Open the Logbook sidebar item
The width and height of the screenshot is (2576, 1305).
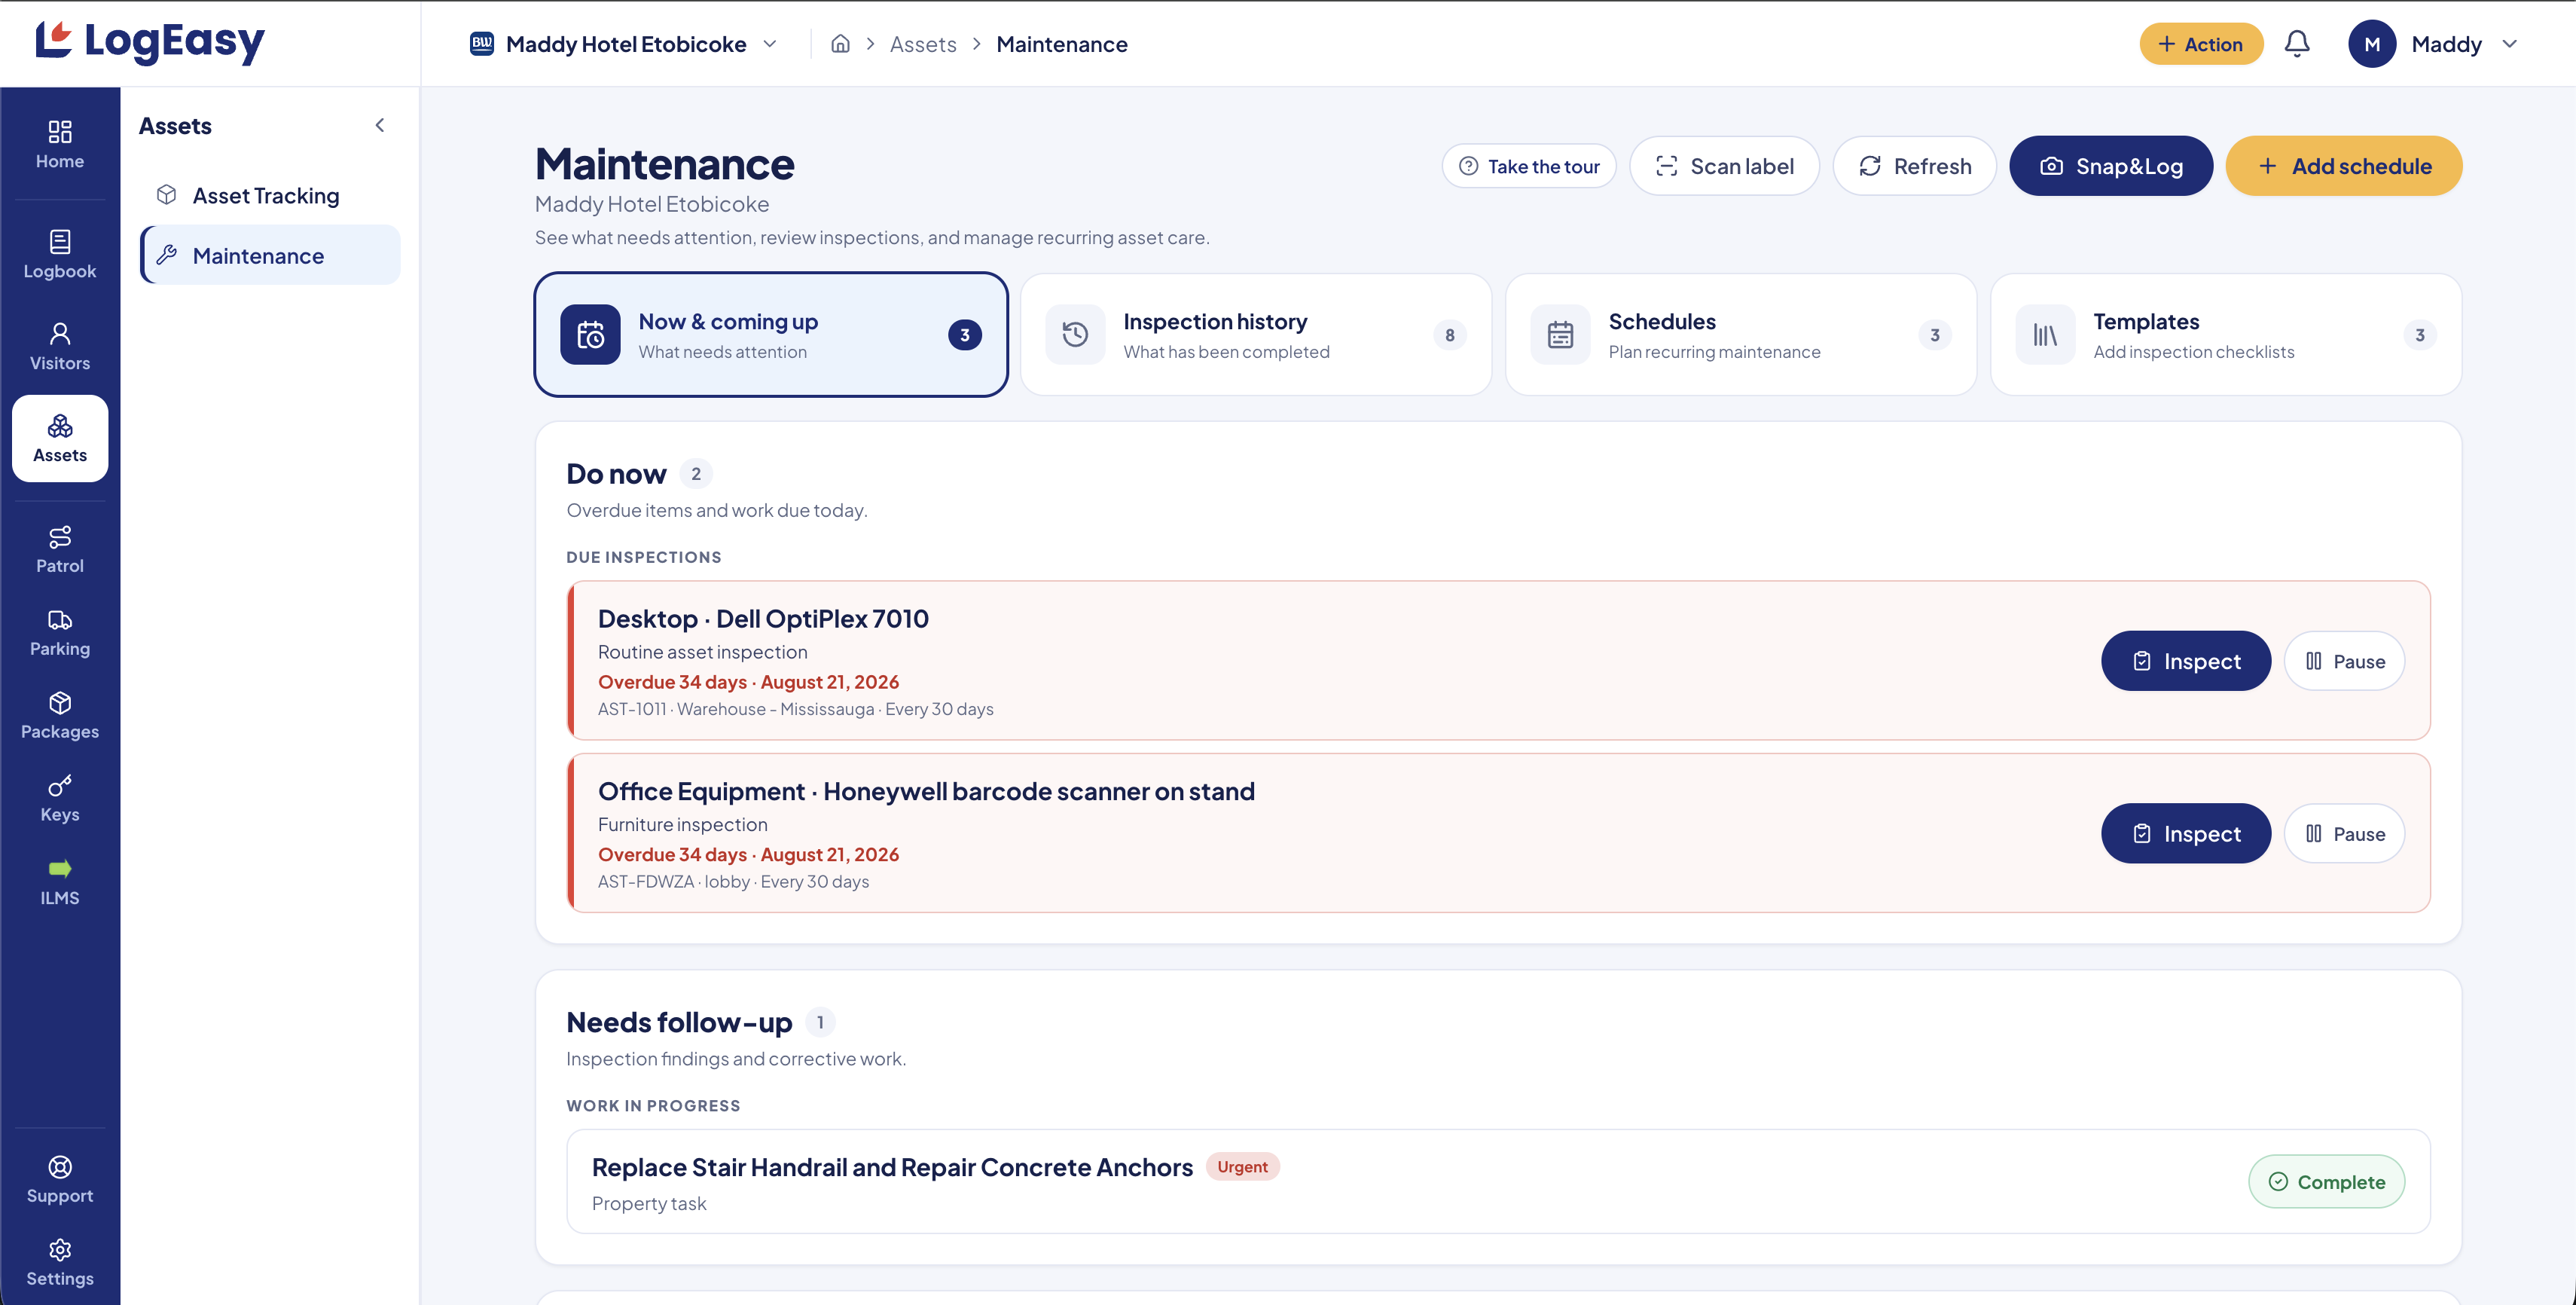(60, 254)
